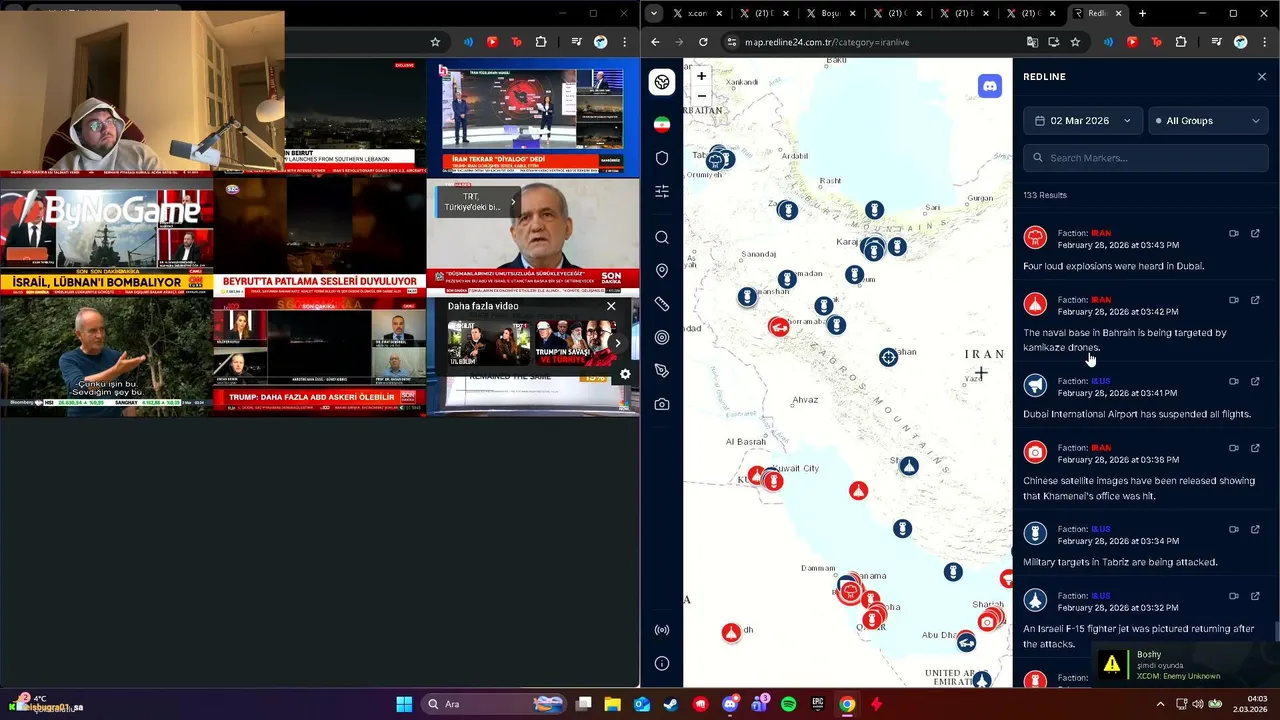Open the info icon at sidebar bottom
The width and height of the screenshot is (1280, 720).
pyautogui.click(x=662, y=663)
